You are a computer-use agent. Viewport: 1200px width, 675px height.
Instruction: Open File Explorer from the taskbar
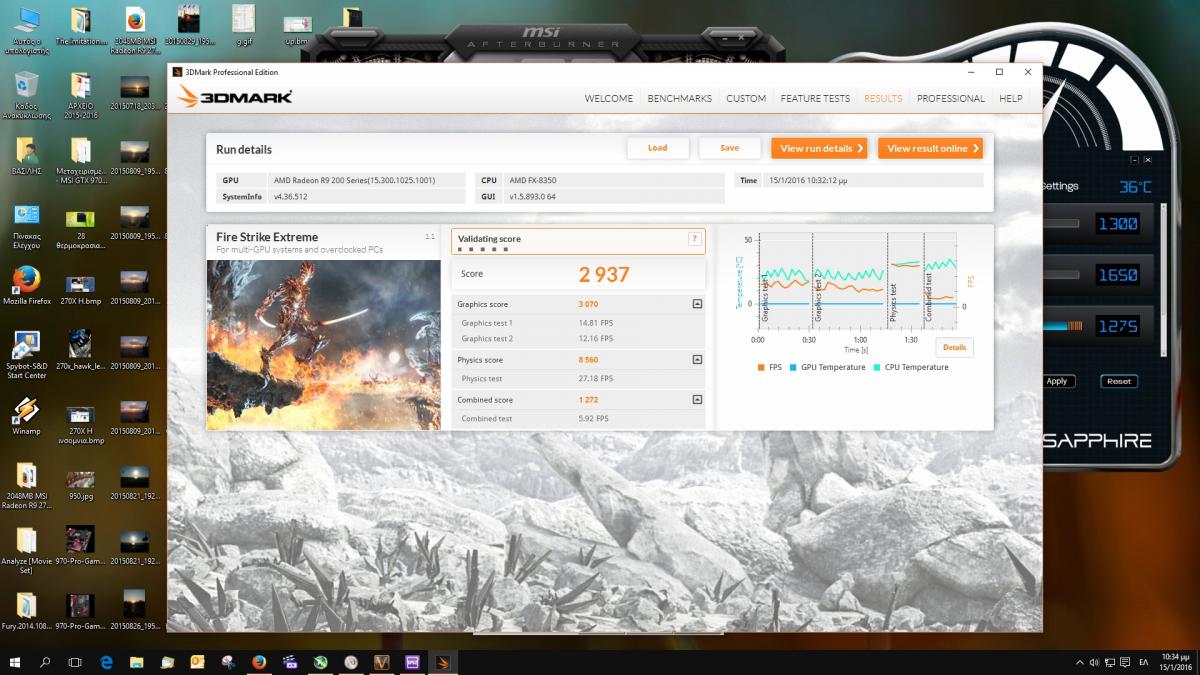coord(137,662)
